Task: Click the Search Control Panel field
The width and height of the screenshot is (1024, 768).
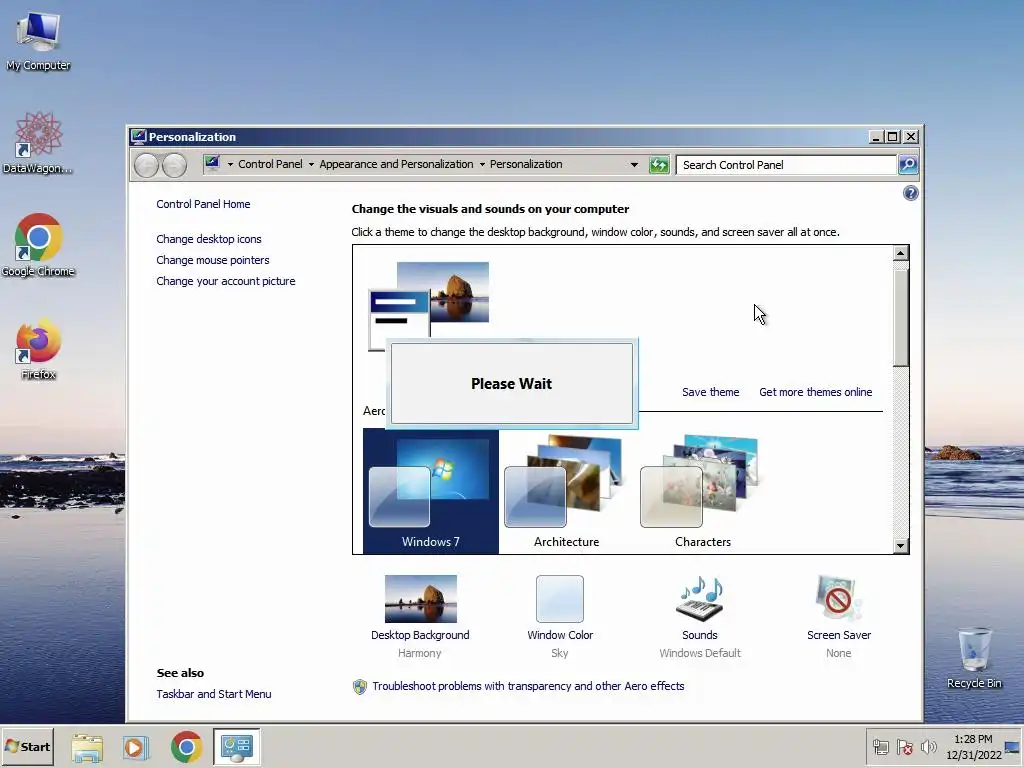Action: (x=786, y=165)
